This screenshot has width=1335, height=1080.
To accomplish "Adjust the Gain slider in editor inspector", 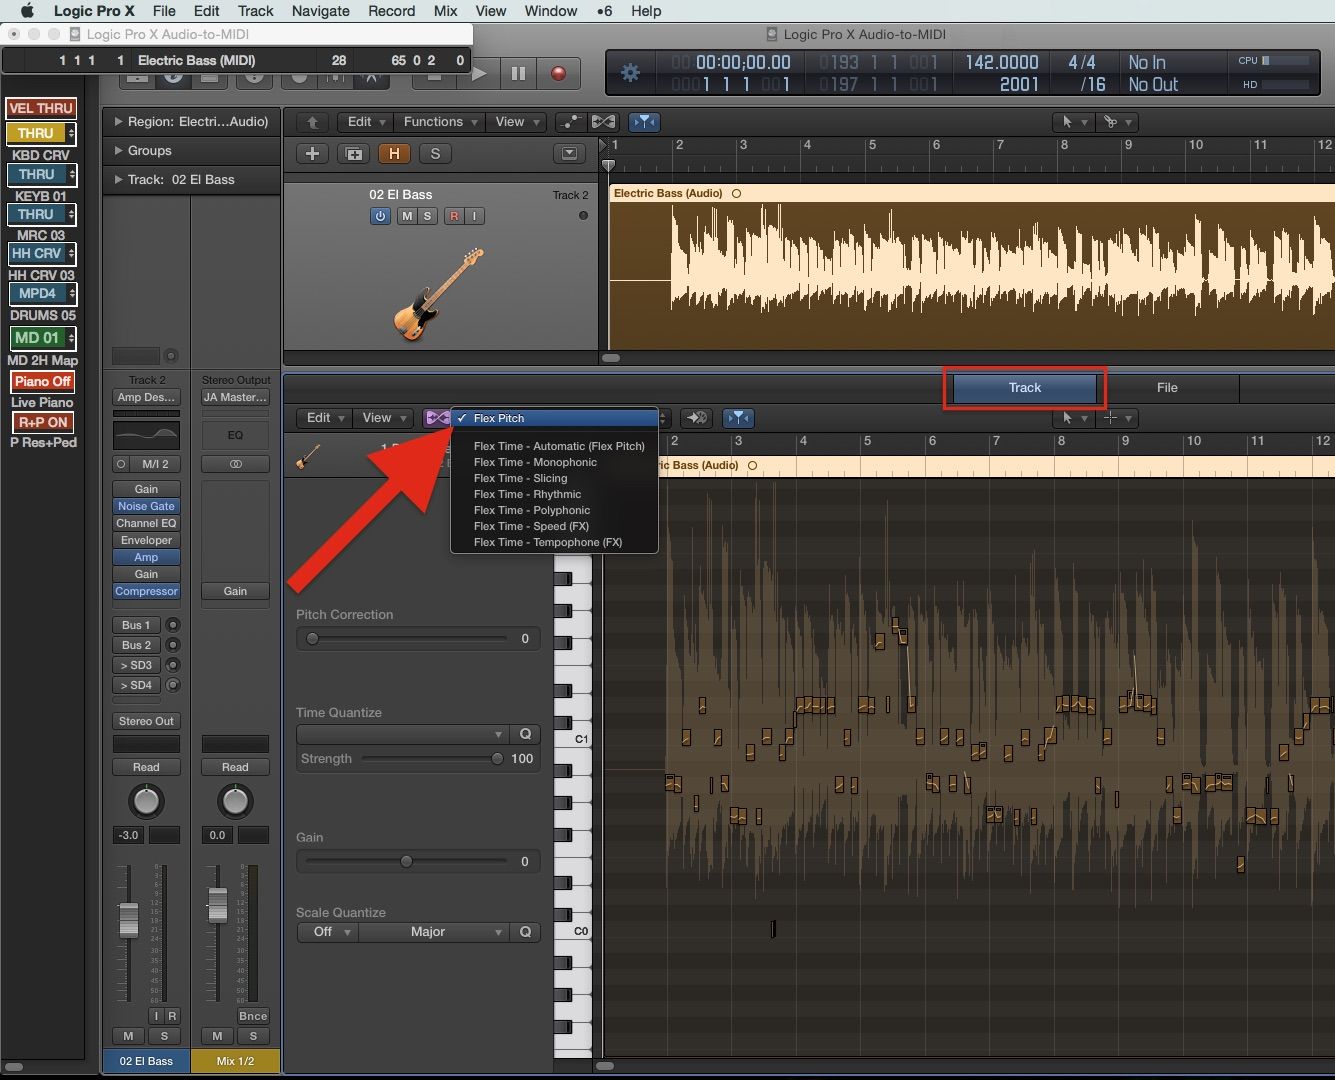I will click(x=408, y=861).
